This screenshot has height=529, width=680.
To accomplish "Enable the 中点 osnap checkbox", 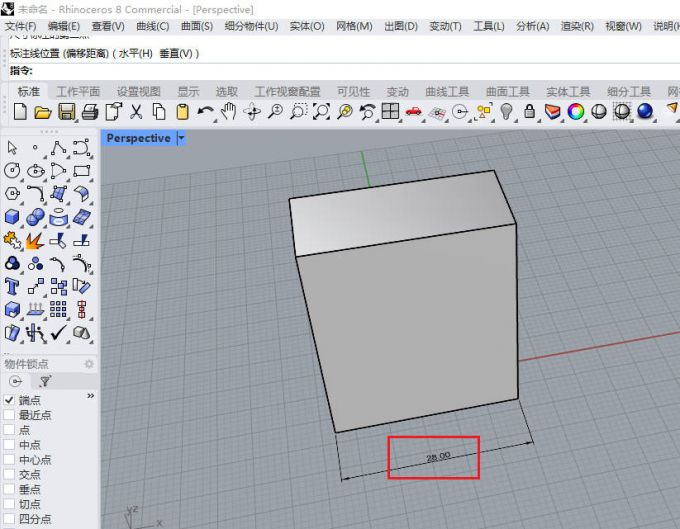I will (9, 444).
